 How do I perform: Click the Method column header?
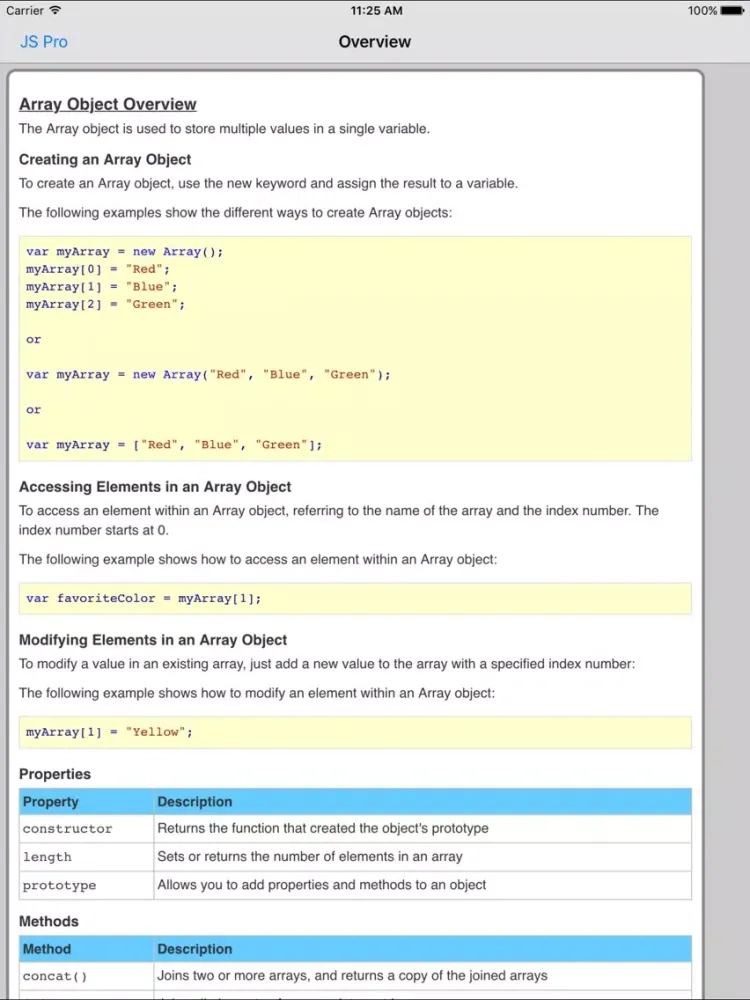[x=47, y=949]
